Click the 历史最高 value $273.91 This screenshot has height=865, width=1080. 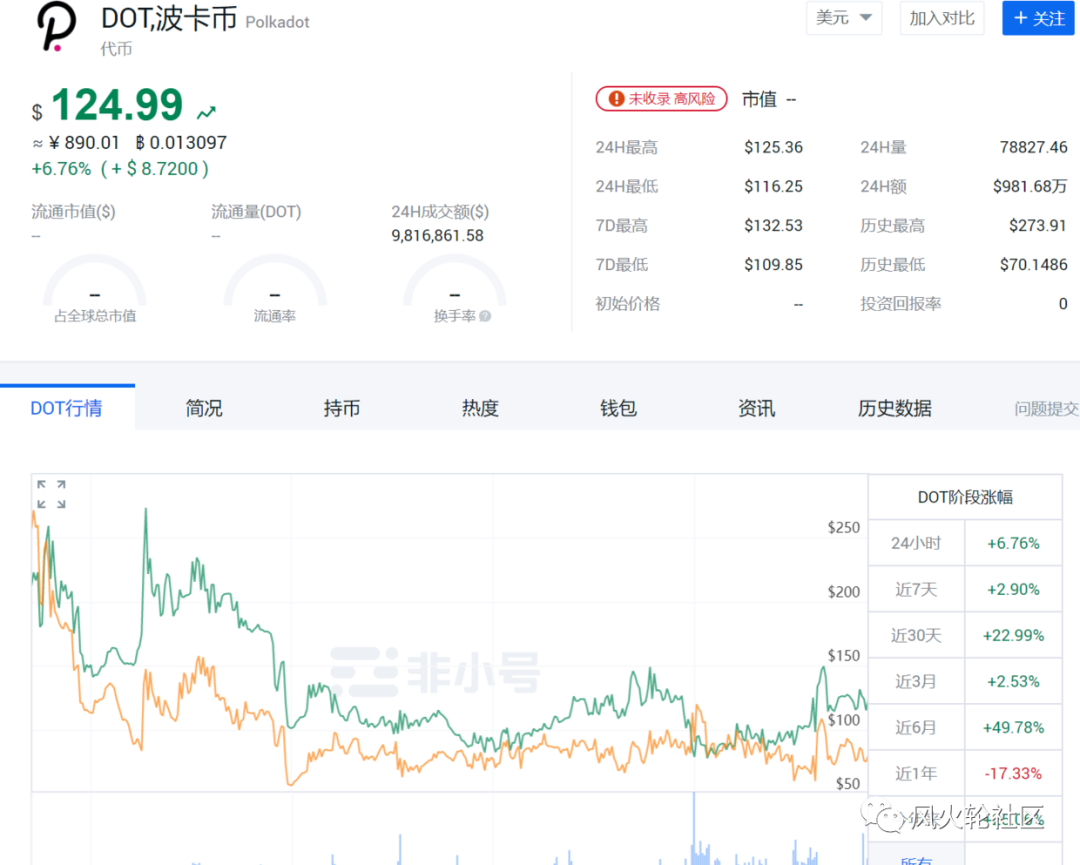point(1038,226)
